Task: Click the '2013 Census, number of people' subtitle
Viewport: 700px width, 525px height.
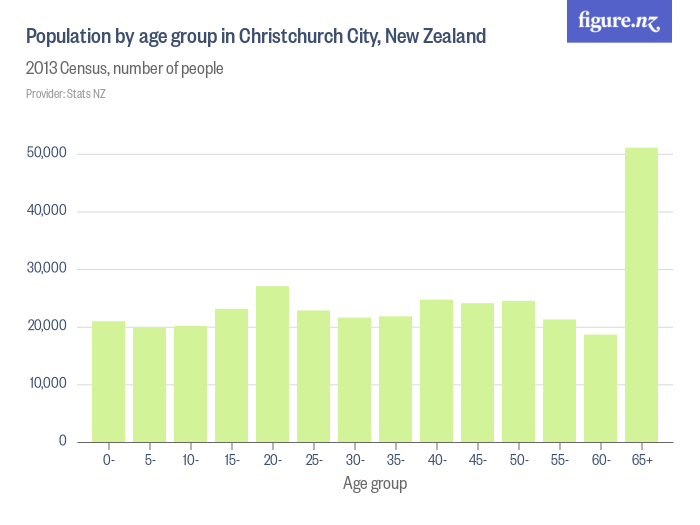Action: click(x=124, y=69)
